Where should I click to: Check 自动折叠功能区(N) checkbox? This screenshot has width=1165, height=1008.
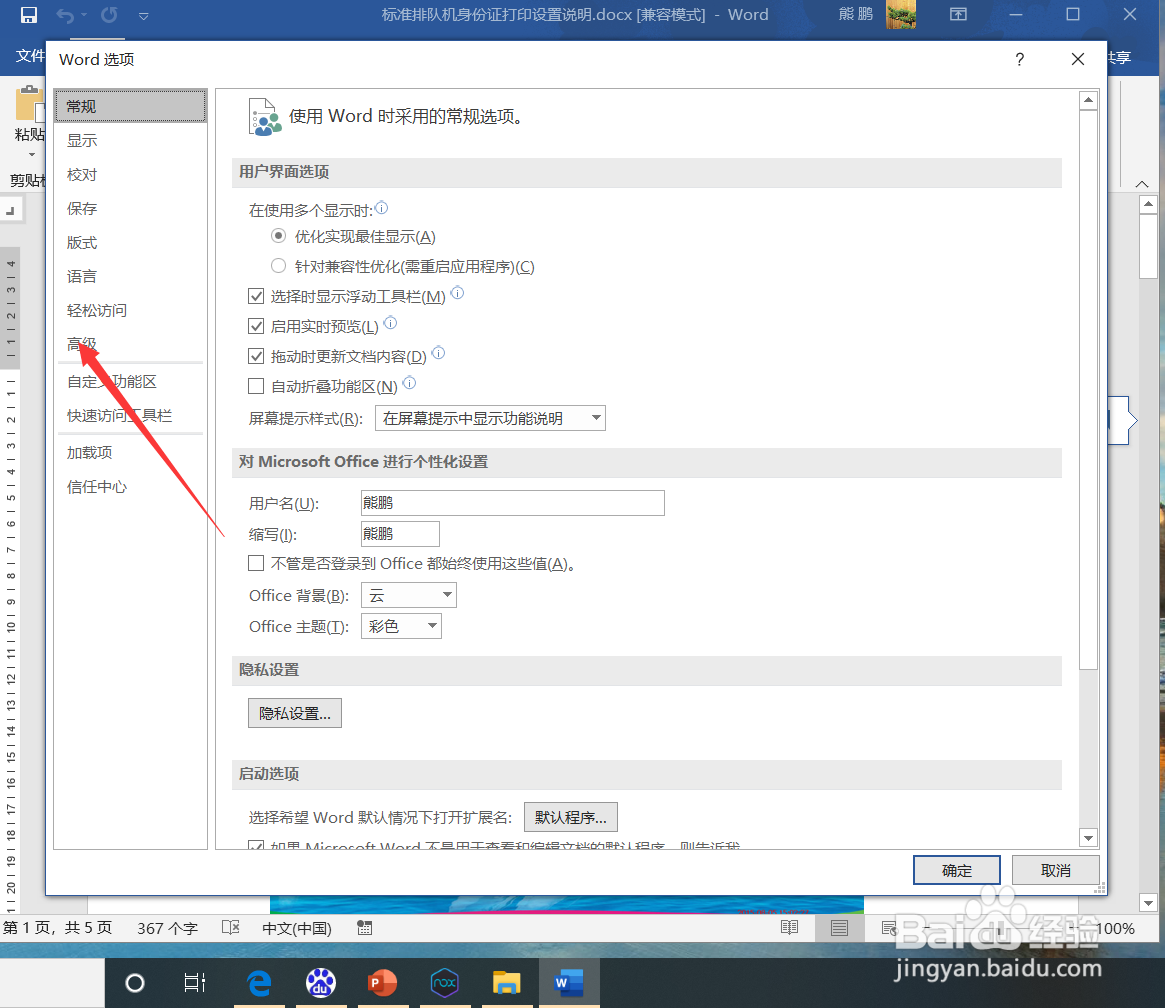point(256,386)
